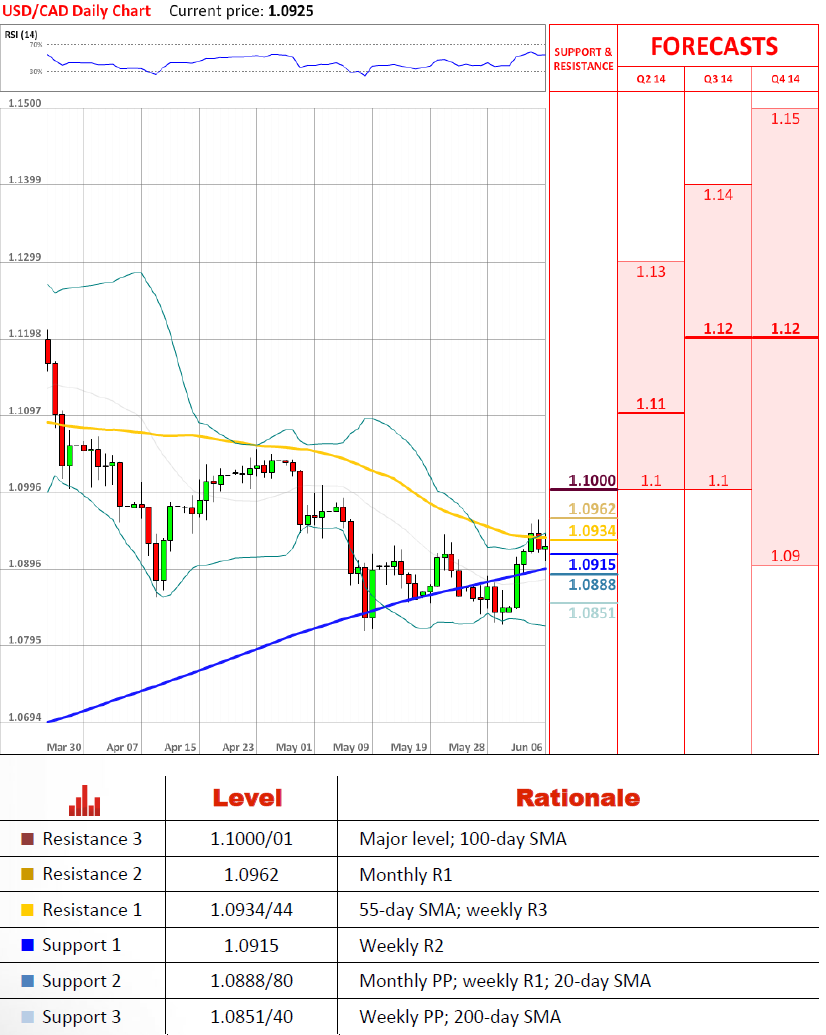Select the Support 3 row label

click(82, 1017)
